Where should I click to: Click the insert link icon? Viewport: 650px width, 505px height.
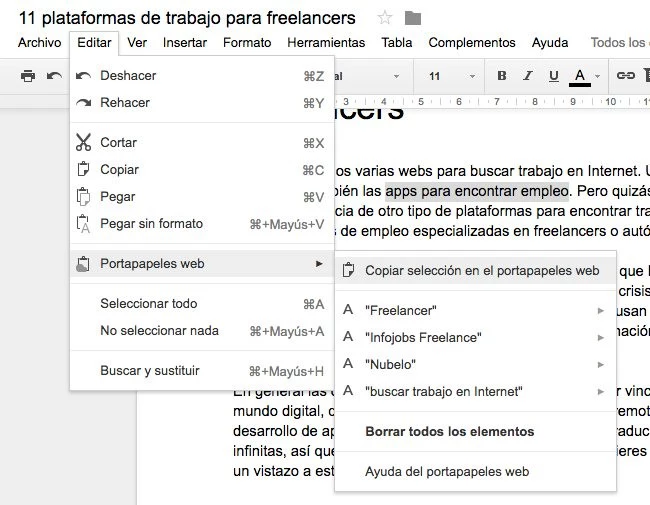click(x=626, y=76)
